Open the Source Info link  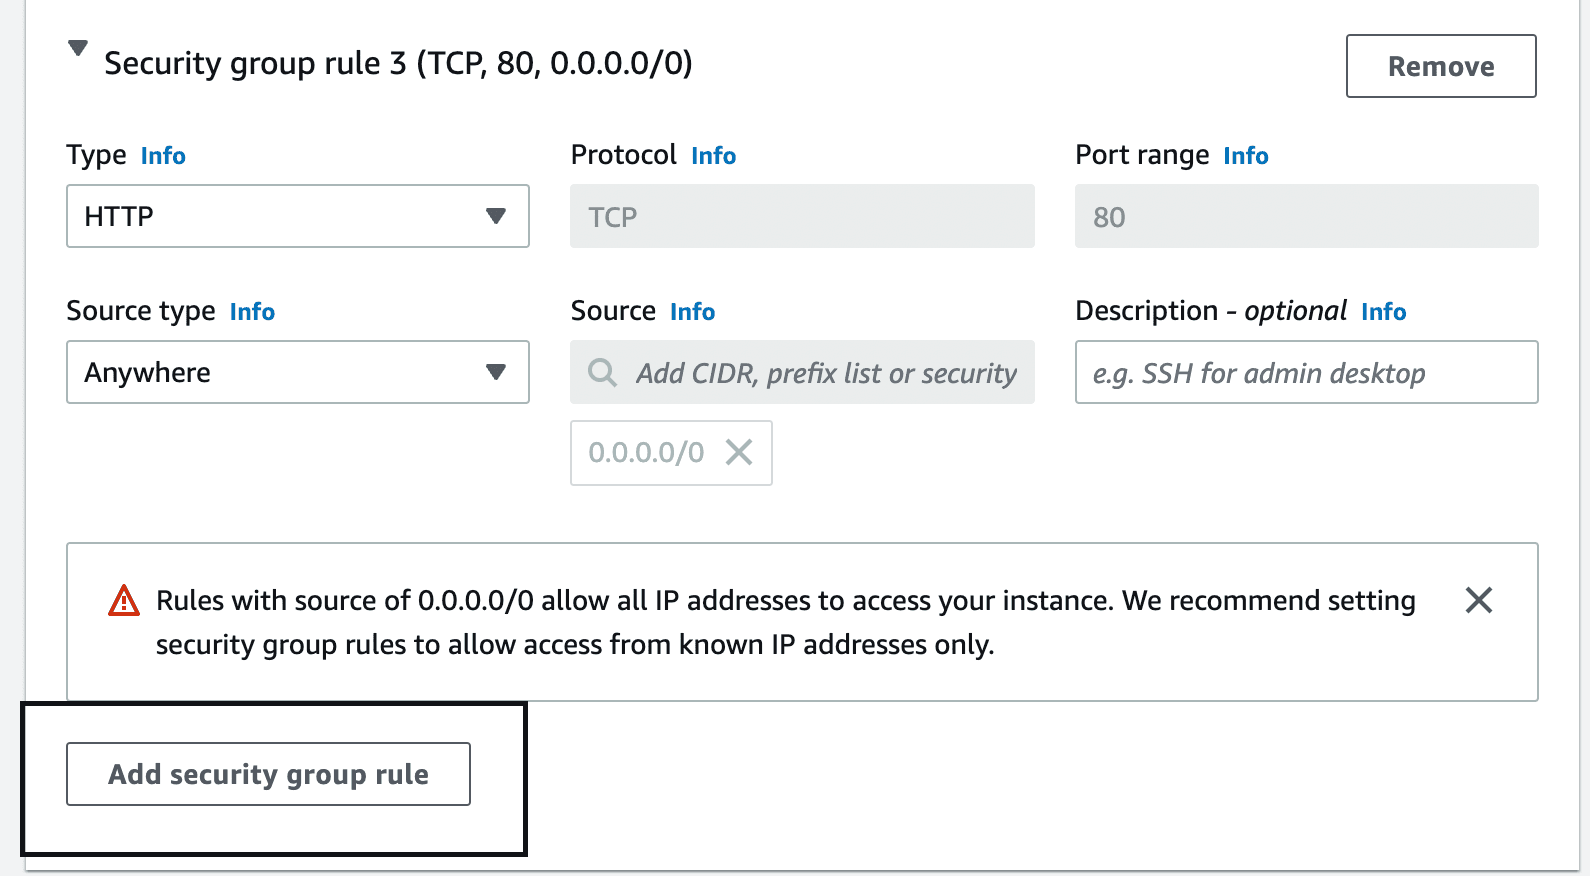click(692, 311)
